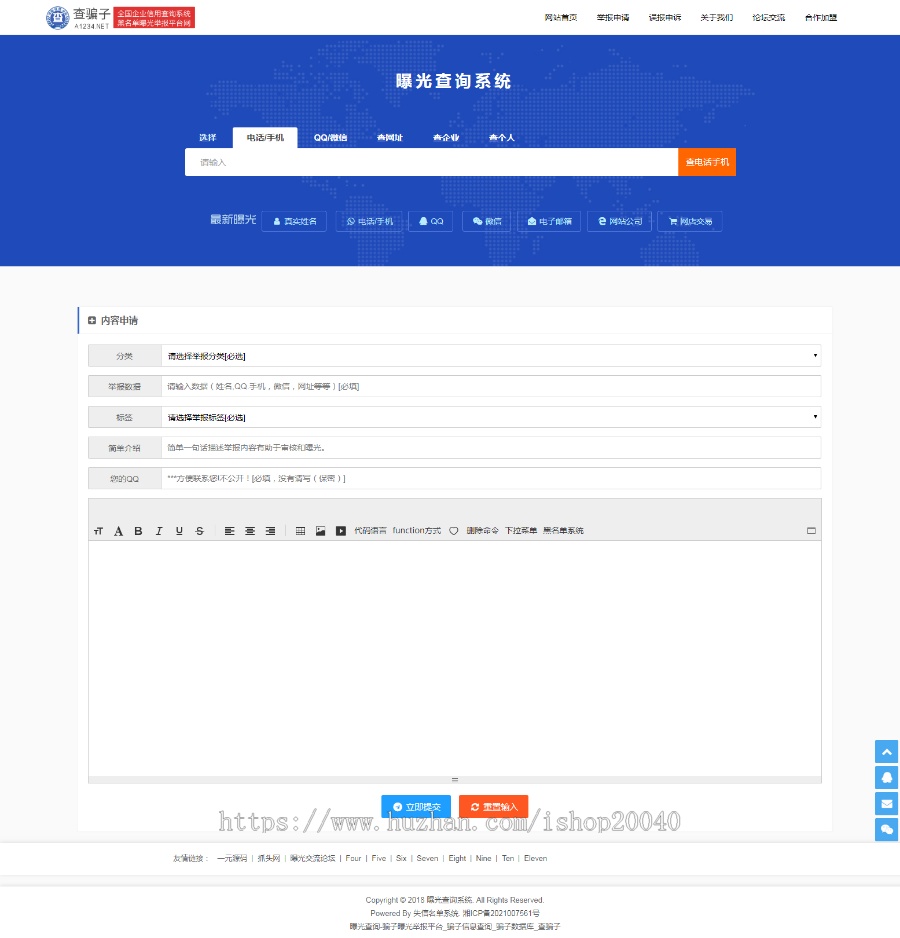Click the 电话/手机 latest exposure button
This screenshot has height=938, width=900.
(369, 221)
